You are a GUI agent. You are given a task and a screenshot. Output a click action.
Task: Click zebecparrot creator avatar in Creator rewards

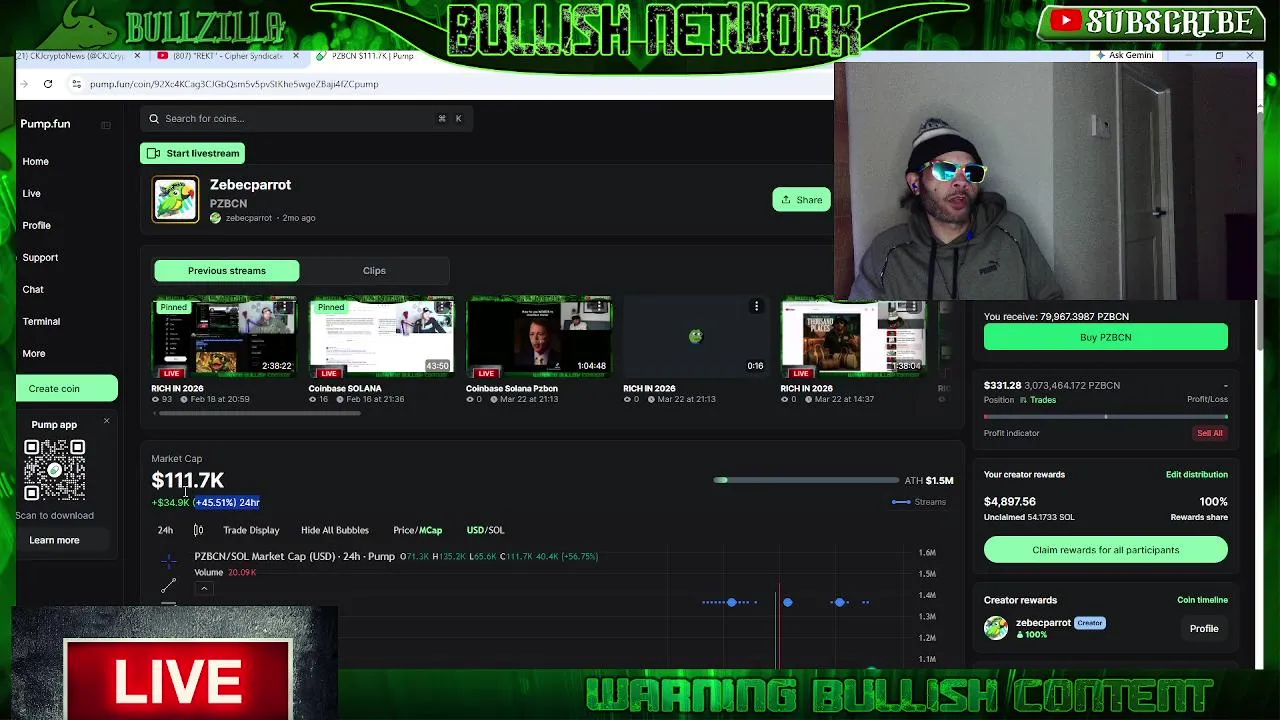(996, 628)
